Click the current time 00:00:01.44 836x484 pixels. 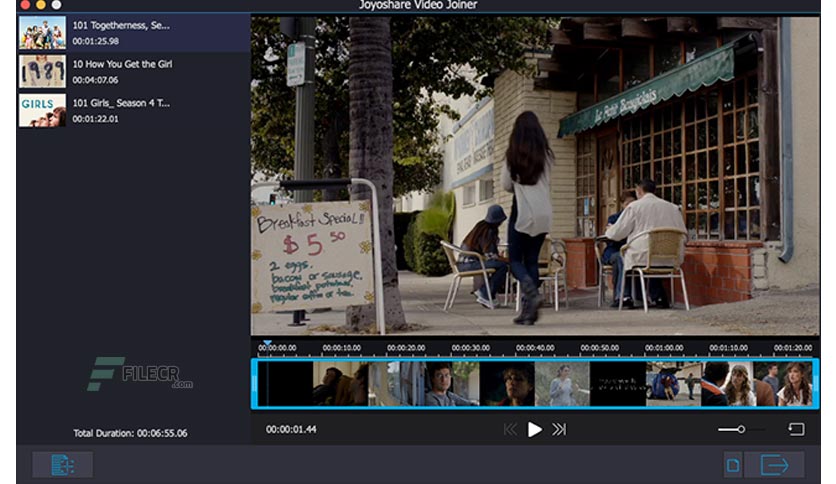coord(291,430)
